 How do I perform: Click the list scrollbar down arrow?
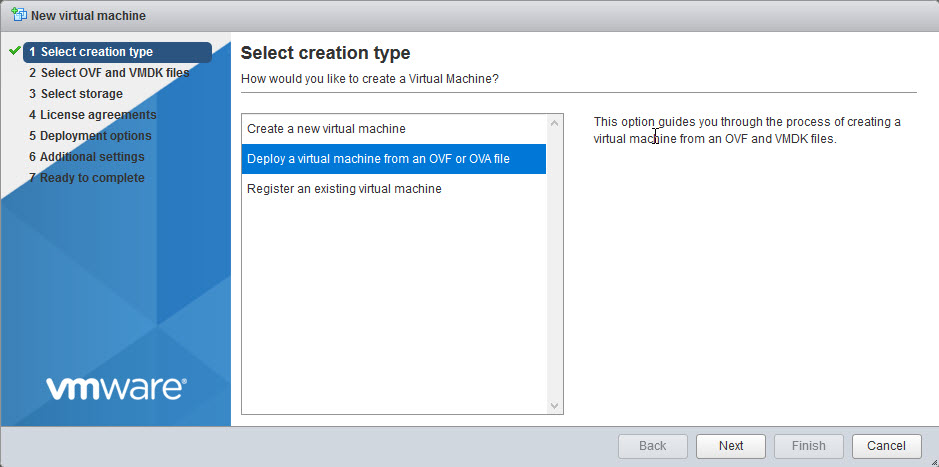554,406
